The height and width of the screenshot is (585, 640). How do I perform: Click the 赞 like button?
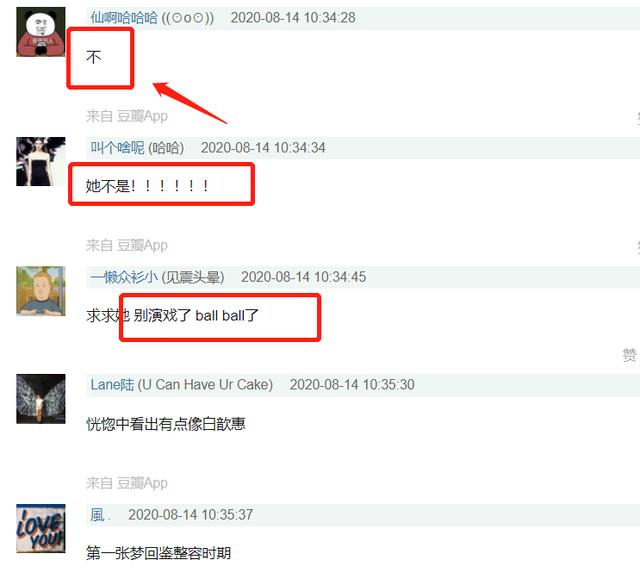[x=629, y=355]
